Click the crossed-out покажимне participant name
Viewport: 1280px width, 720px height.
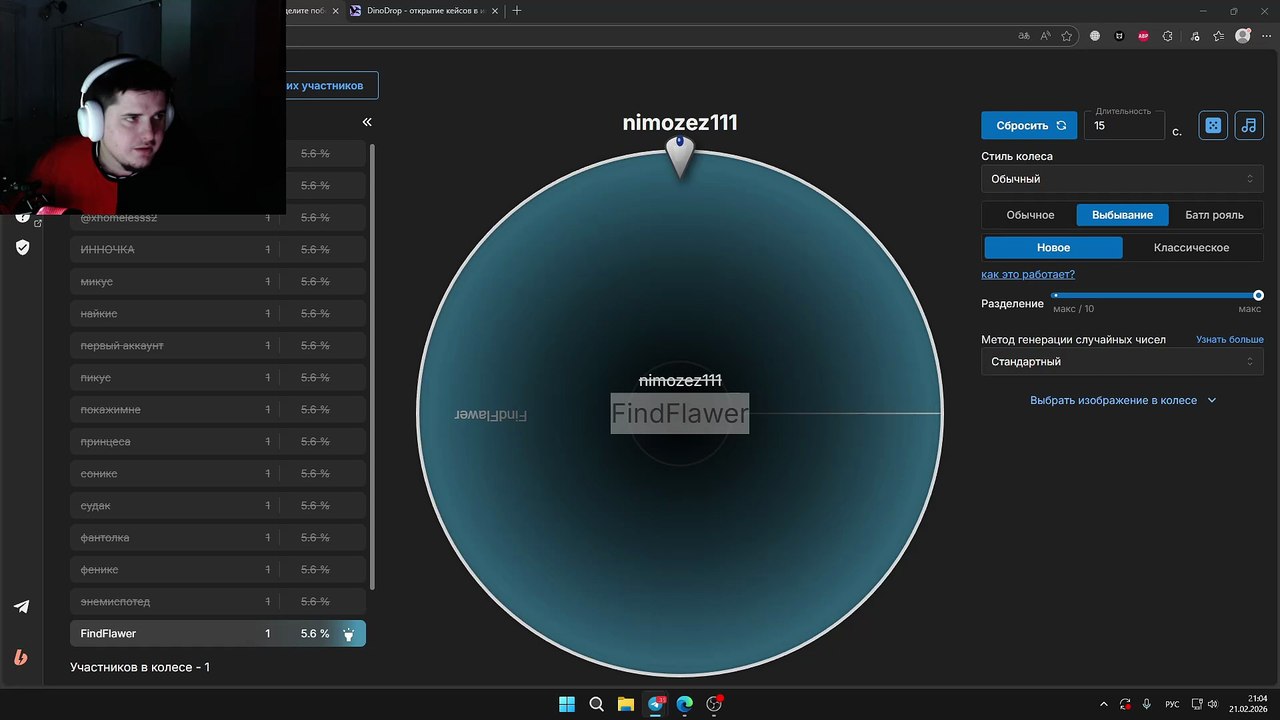click(x=110, y=410)
